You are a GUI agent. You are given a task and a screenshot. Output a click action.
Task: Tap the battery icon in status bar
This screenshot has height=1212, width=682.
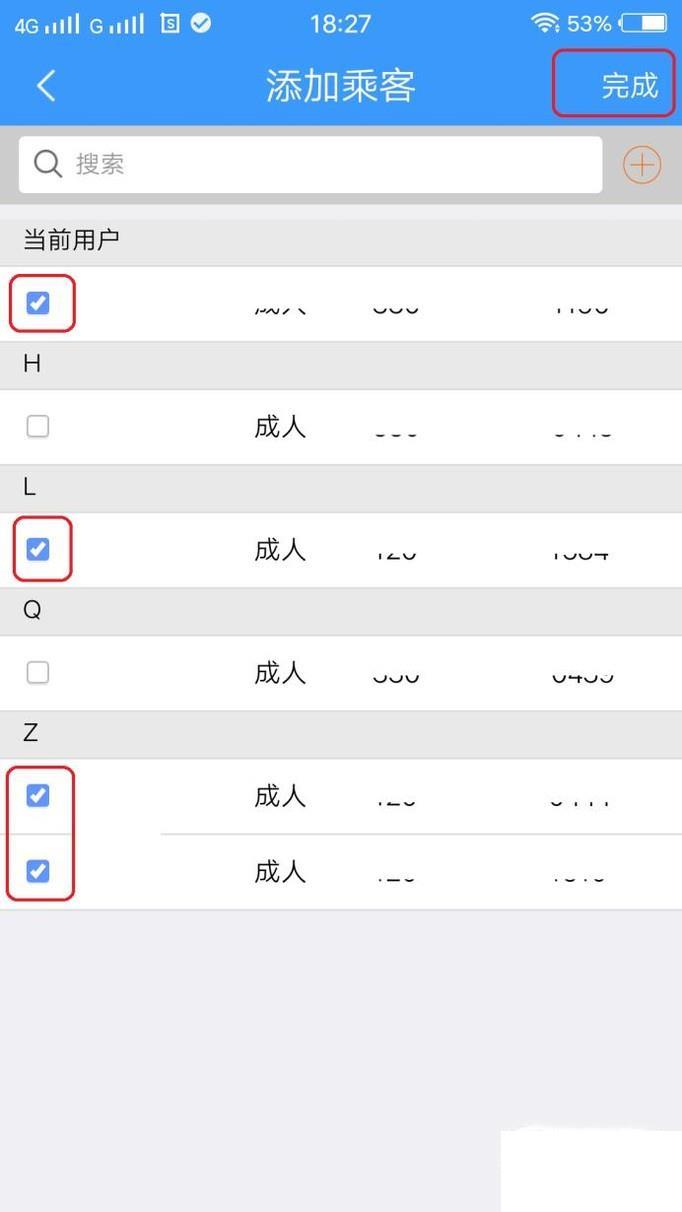click(643, 23)
